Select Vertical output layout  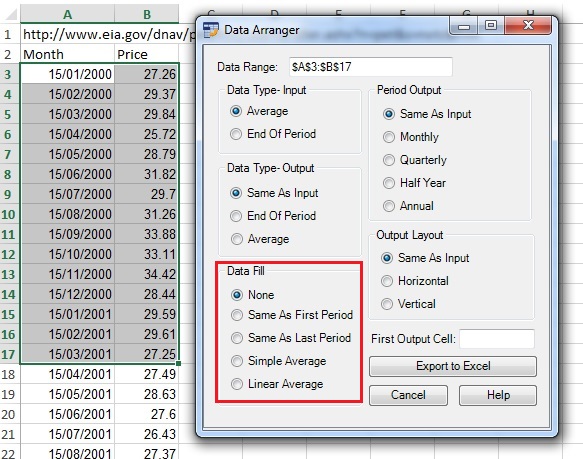[x=408, y=304]
